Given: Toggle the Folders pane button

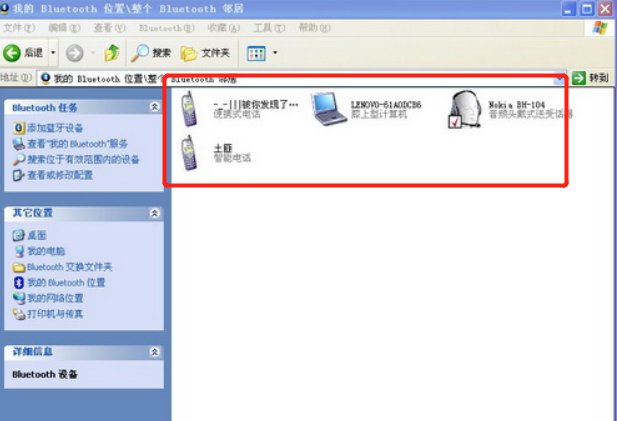Looking at the screenshot, I should [x=205, y=53].
